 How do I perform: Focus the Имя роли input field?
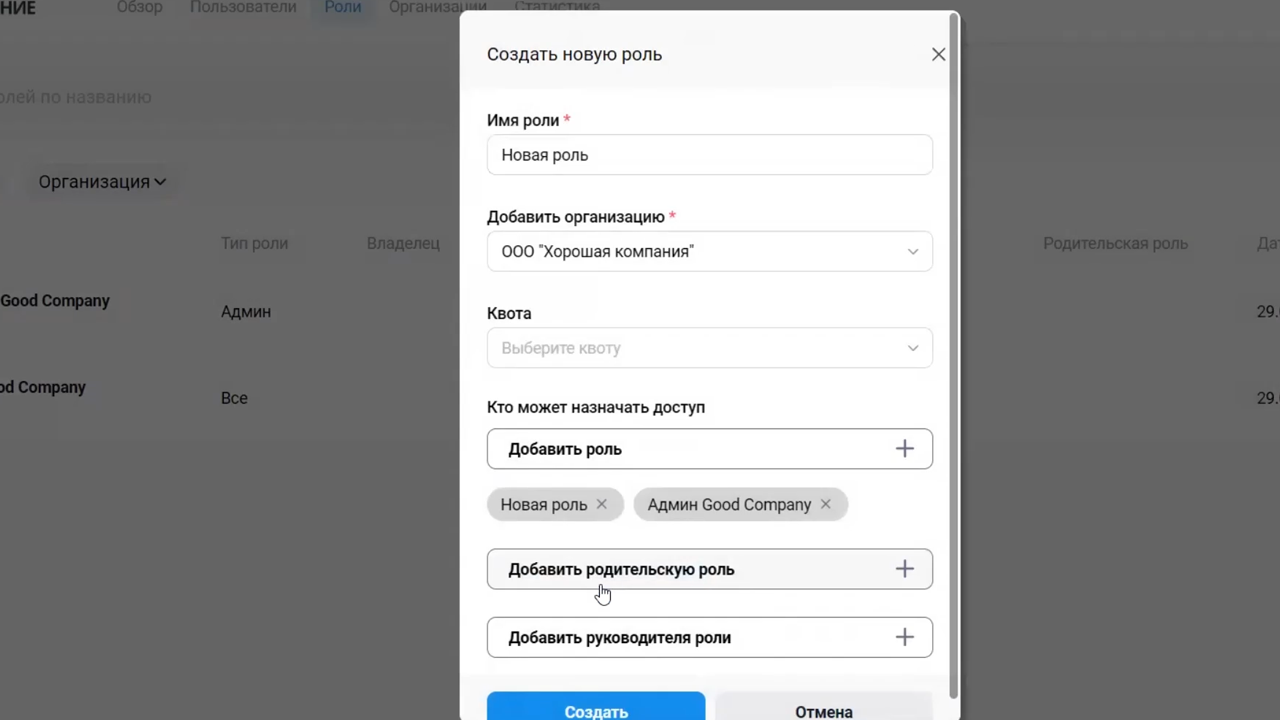[x=709, y=155]
